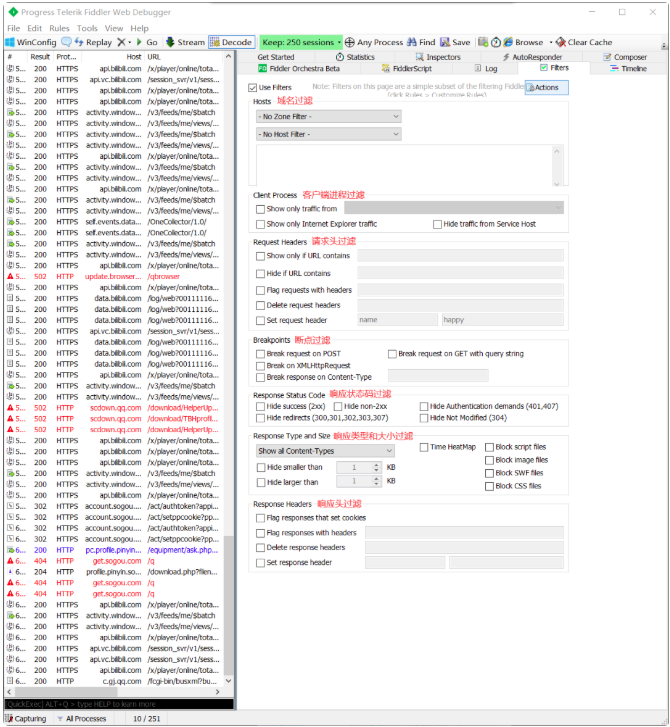Open the Tools menu
670x727 pixels.
coord(87,28)
